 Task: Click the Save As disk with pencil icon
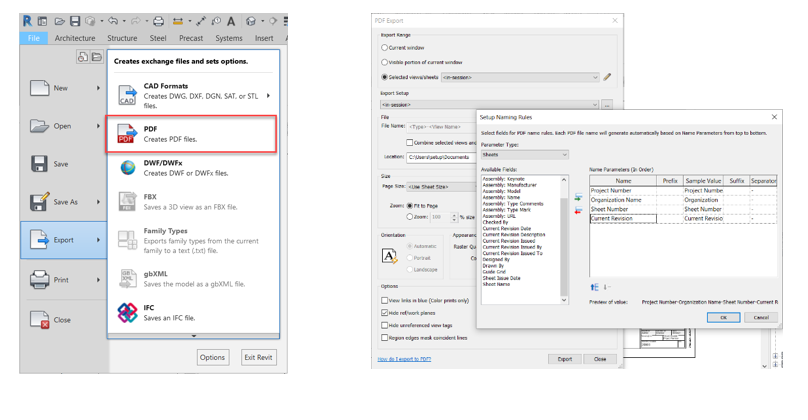[39, 201]
